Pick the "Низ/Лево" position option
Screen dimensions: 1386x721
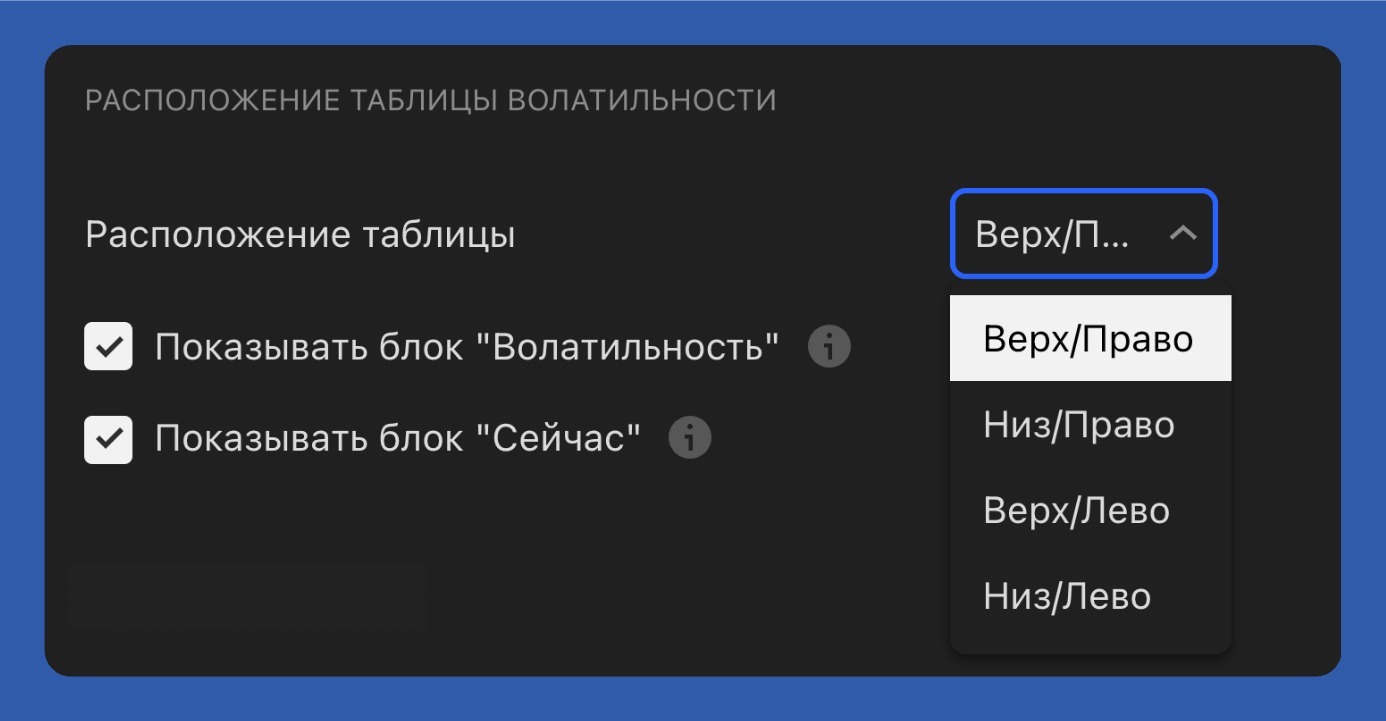(x=1090, y=595)
